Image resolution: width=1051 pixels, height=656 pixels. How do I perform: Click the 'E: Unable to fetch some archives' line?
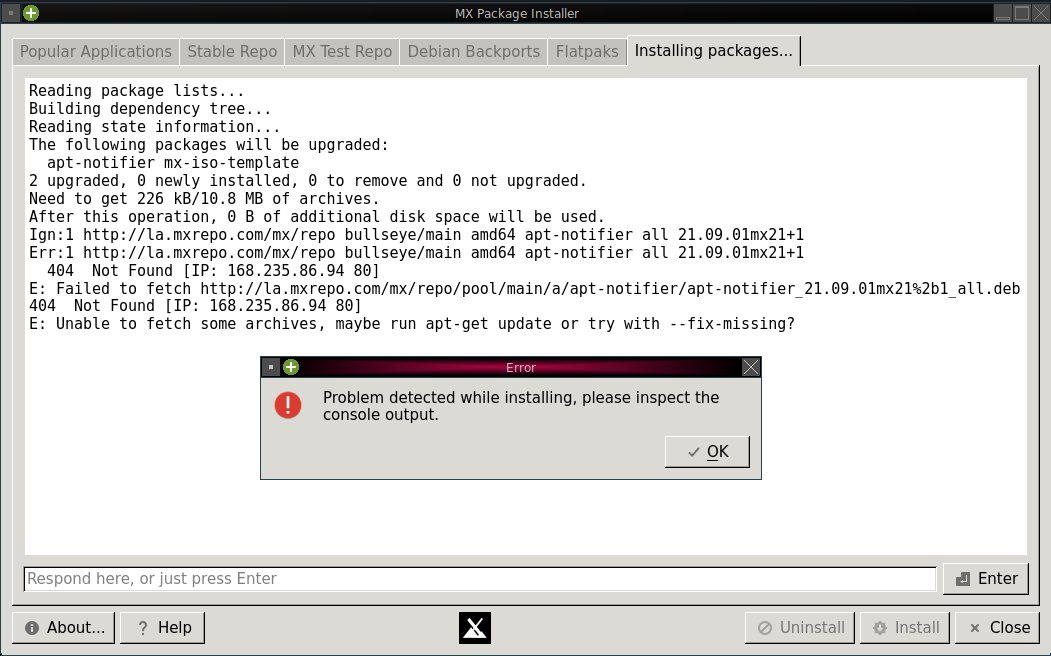412,324
